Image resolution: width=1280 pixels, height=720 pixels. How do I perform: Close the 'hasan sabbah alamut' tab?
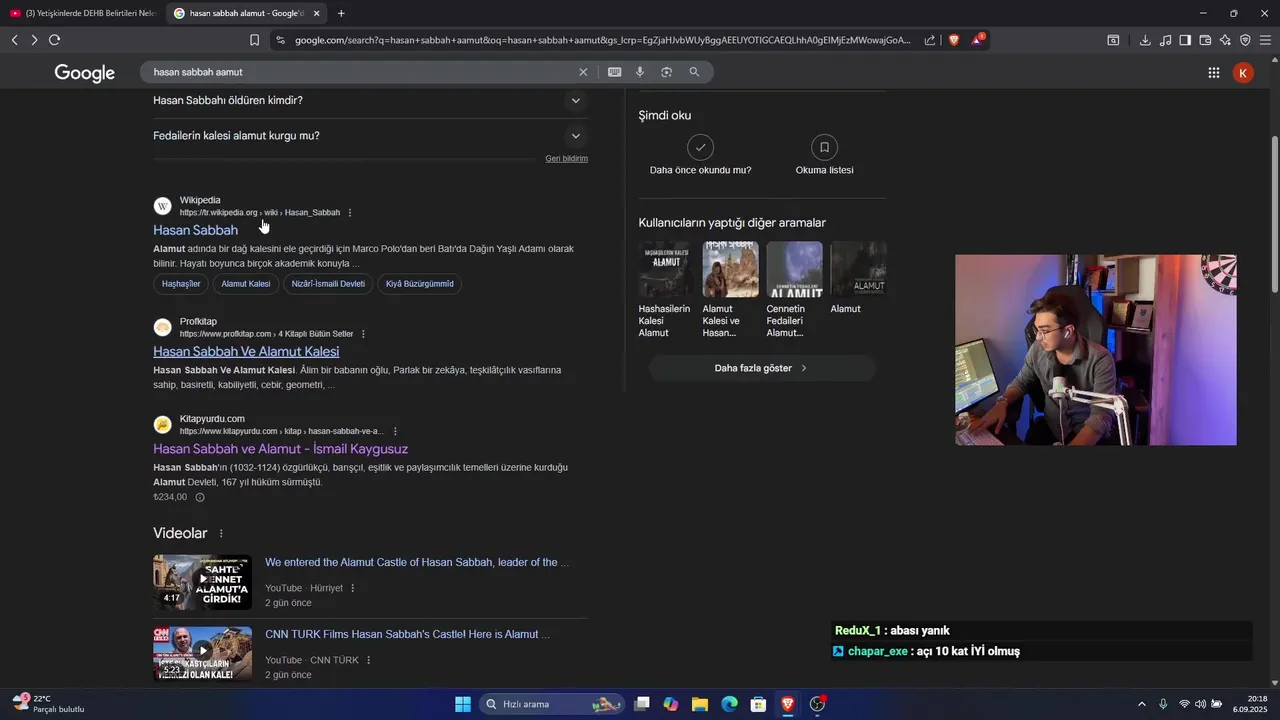click(x=317, y=13)
